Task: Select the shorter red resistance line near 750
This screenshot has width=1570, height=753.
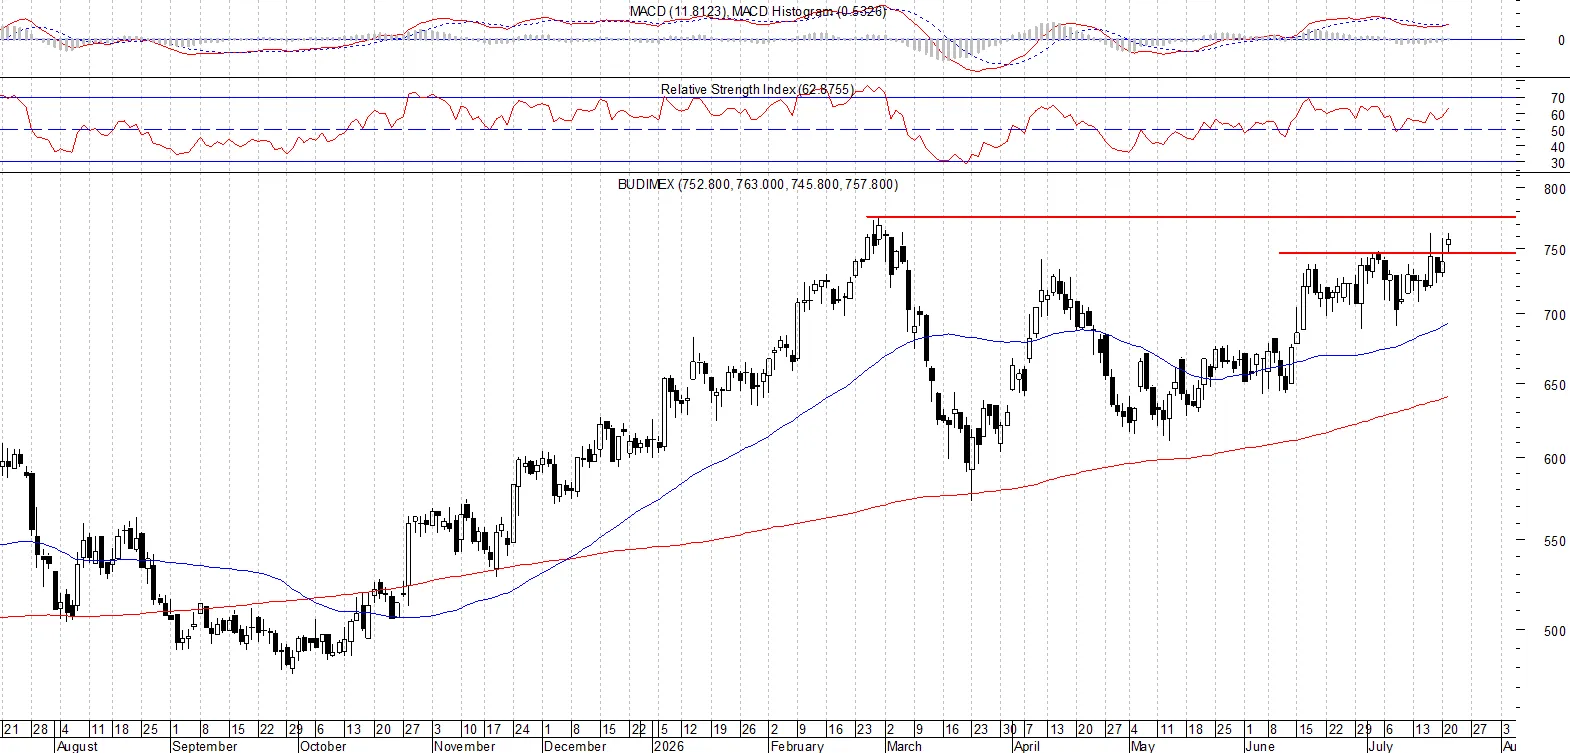Action: (1397, 253)
